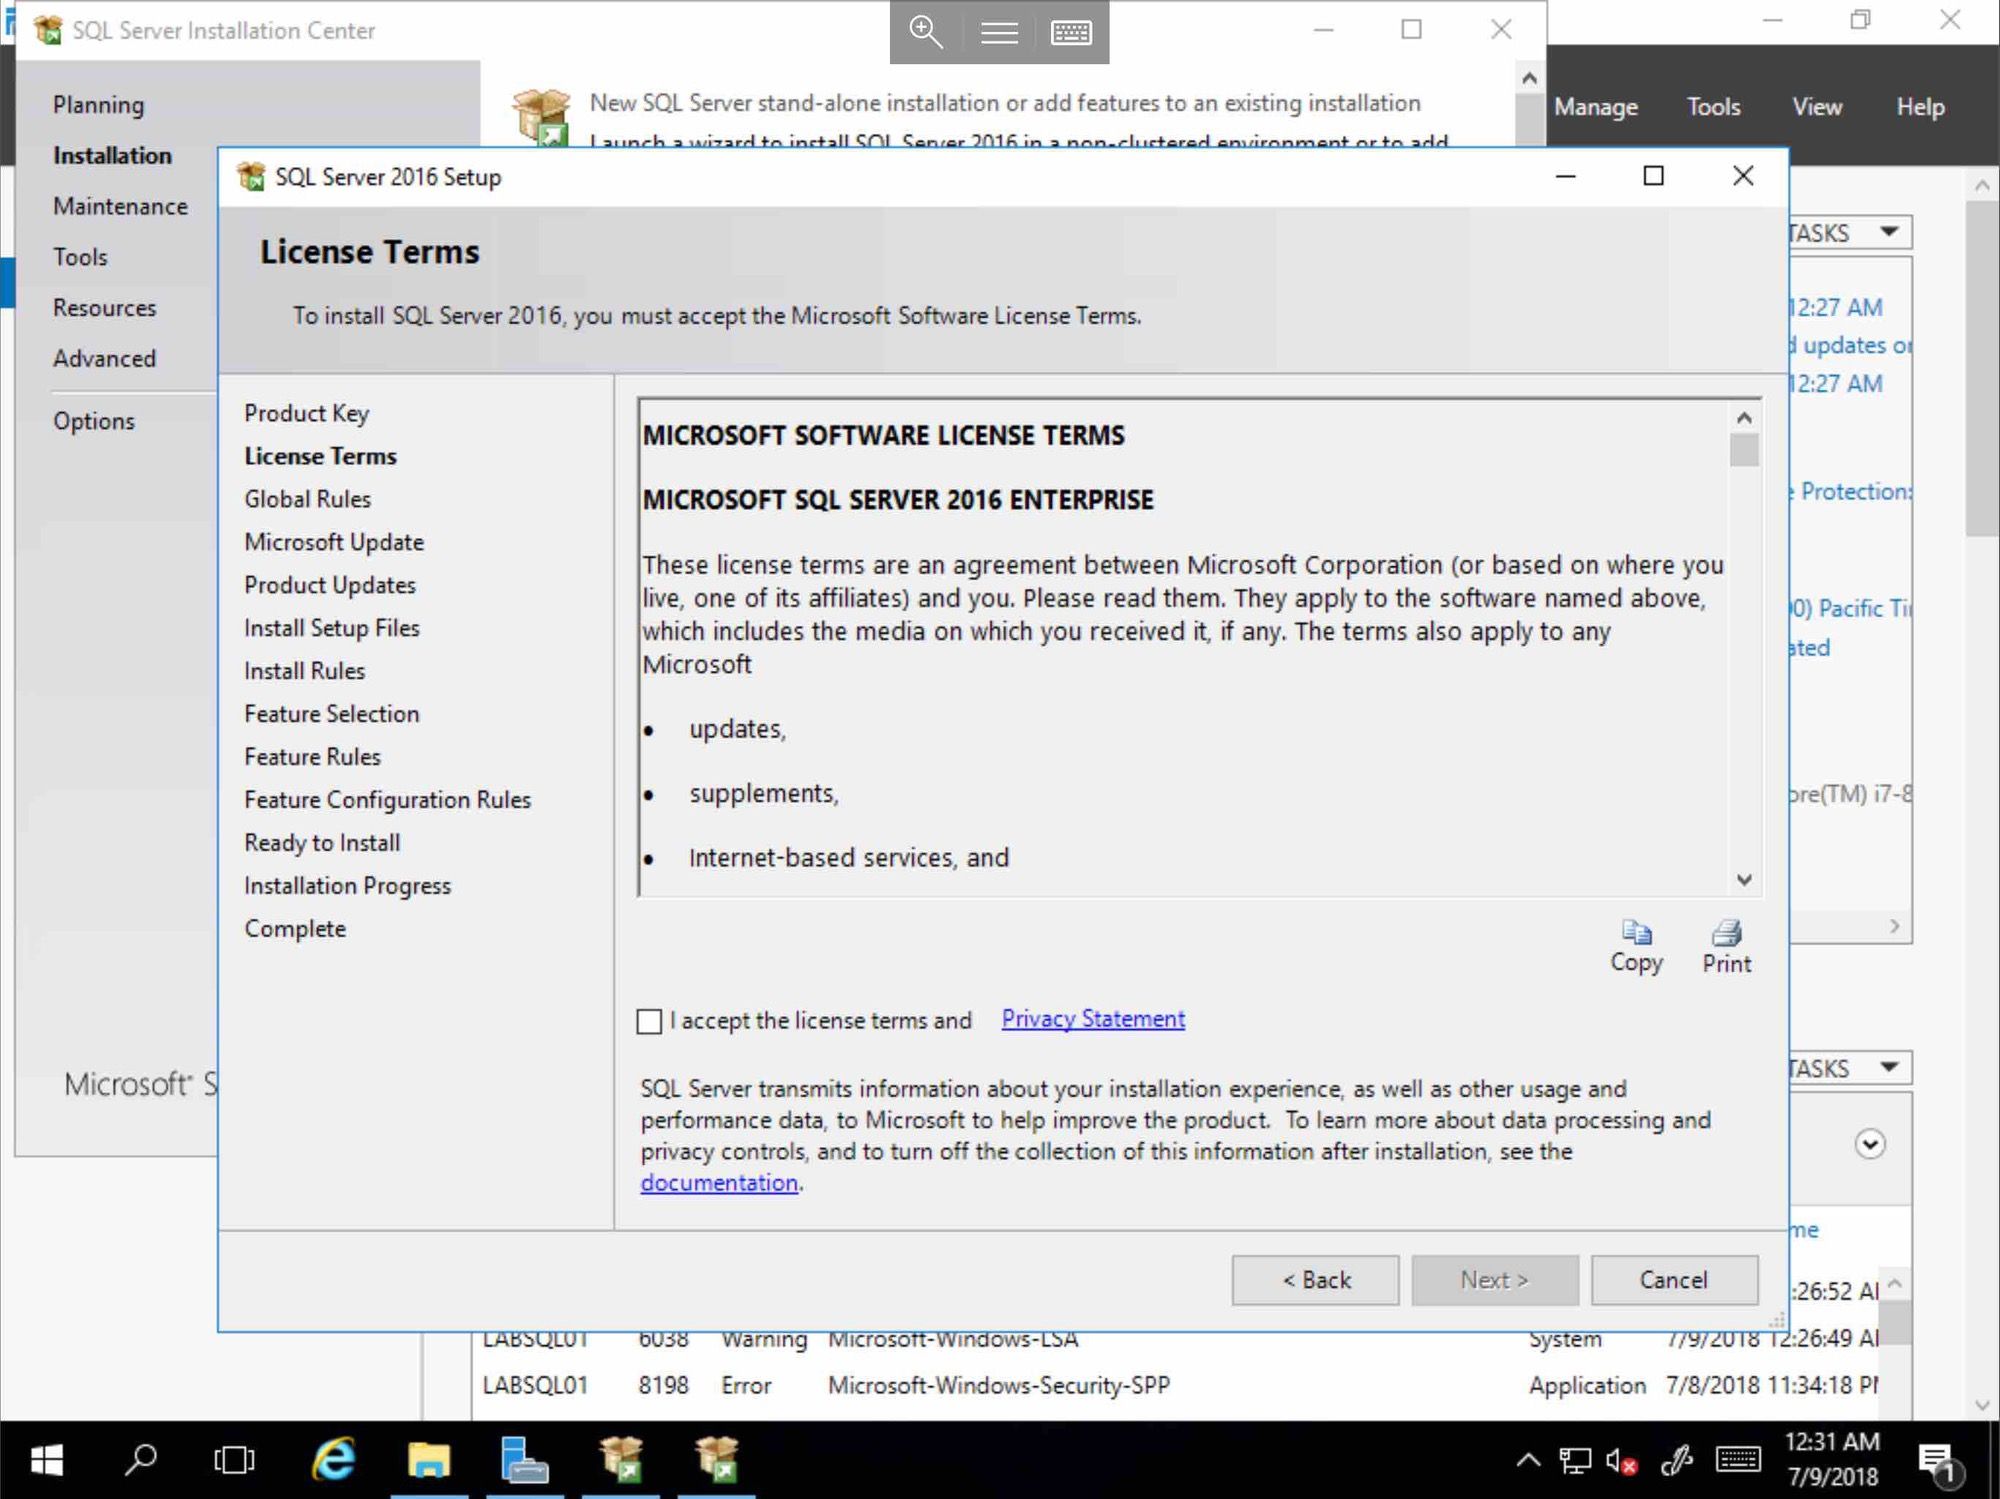Click the Next button
The height and width of the screenshot is (1499, 2000).
click(x=1495, y=1280)
